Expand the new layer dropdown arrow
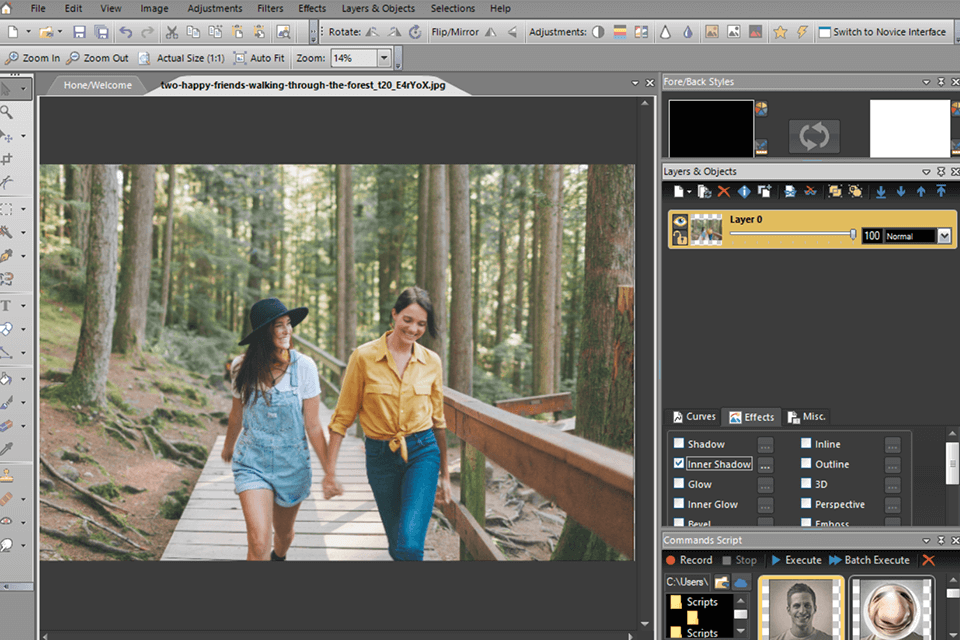Screen dimensions: 960x640 [x=691, y=191]
